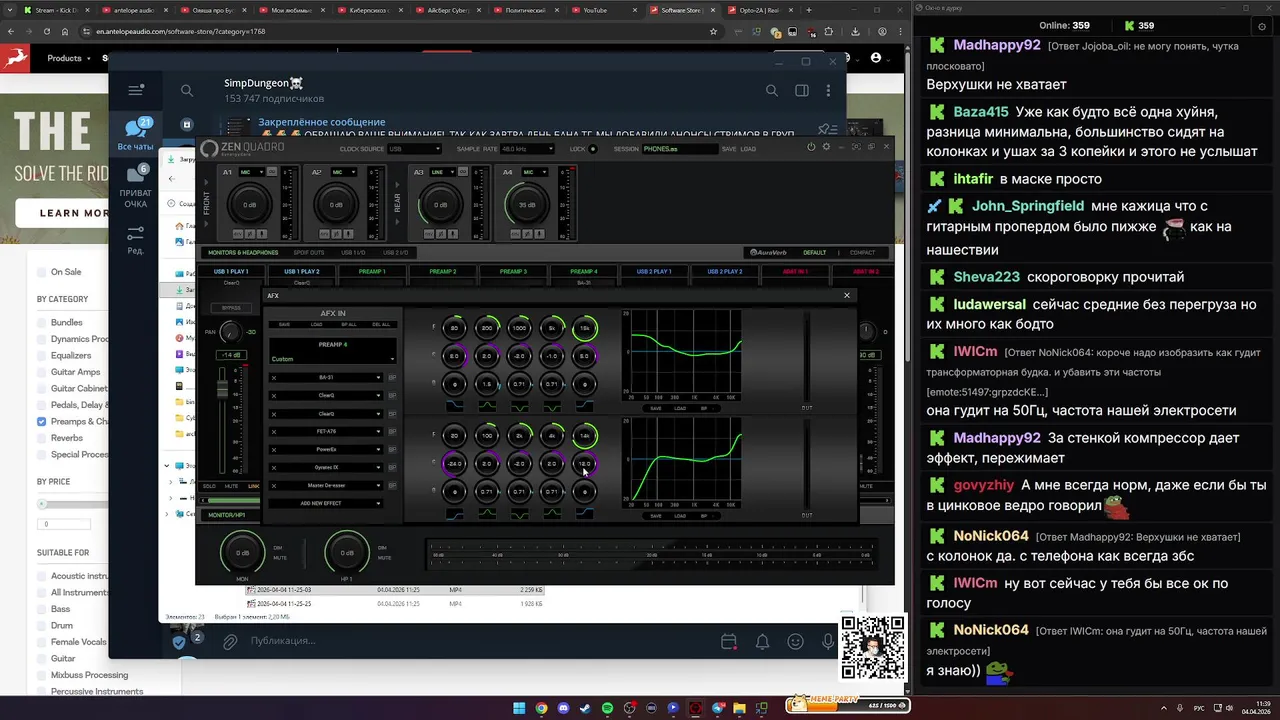Toggle the stereo link icon on A1
Screen dimensions: 1280x720
[x=273, y=172]
